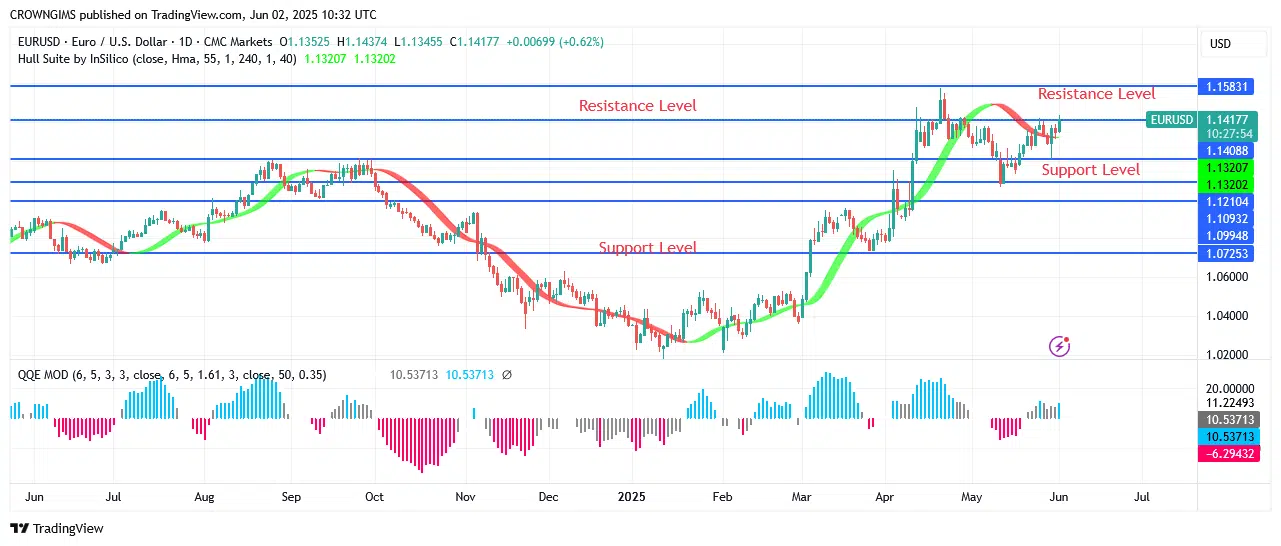Click the empty-set symbol beside QQE MOD values
The width and height of the screenshot is (1281, 546).
click(506, 375)
